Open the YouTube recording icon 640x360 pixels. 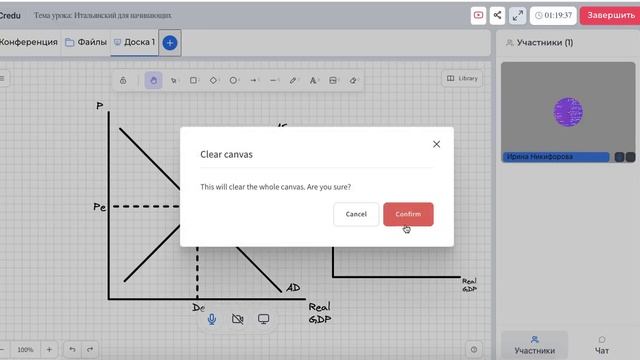point(478,16)
